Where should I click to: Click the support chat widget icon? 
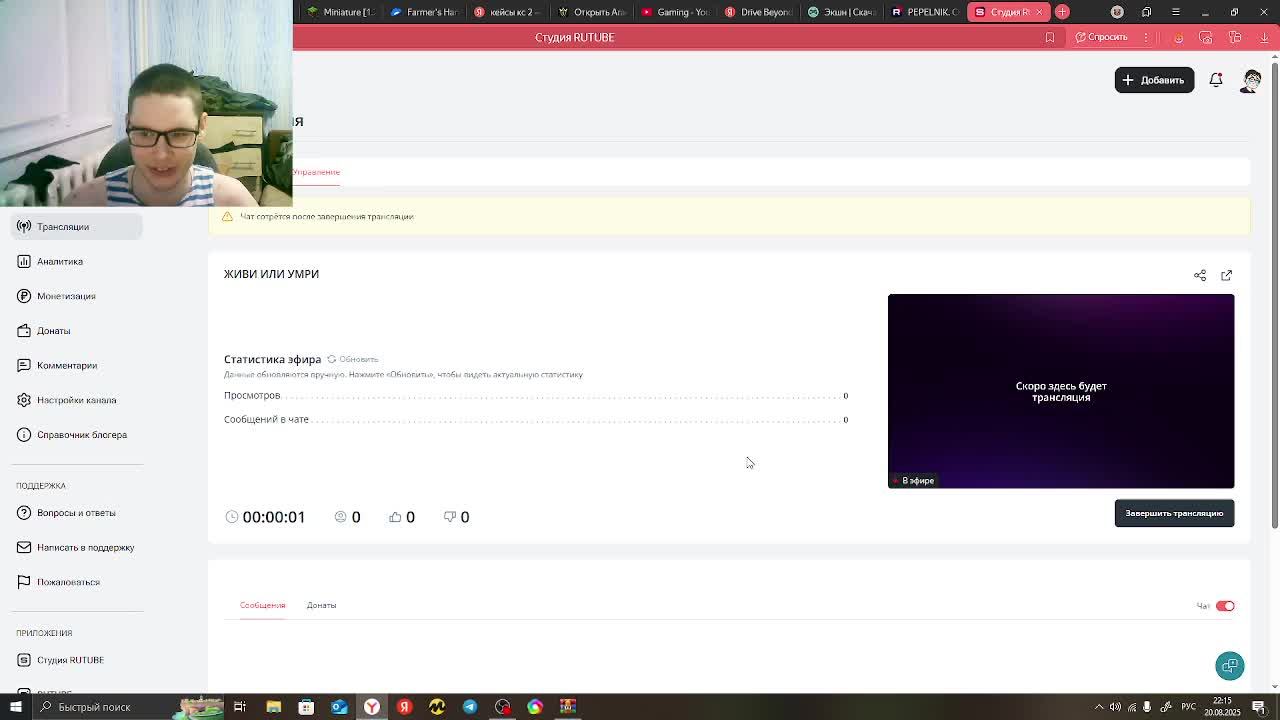pyautogui.click(x=1230, y=666)
